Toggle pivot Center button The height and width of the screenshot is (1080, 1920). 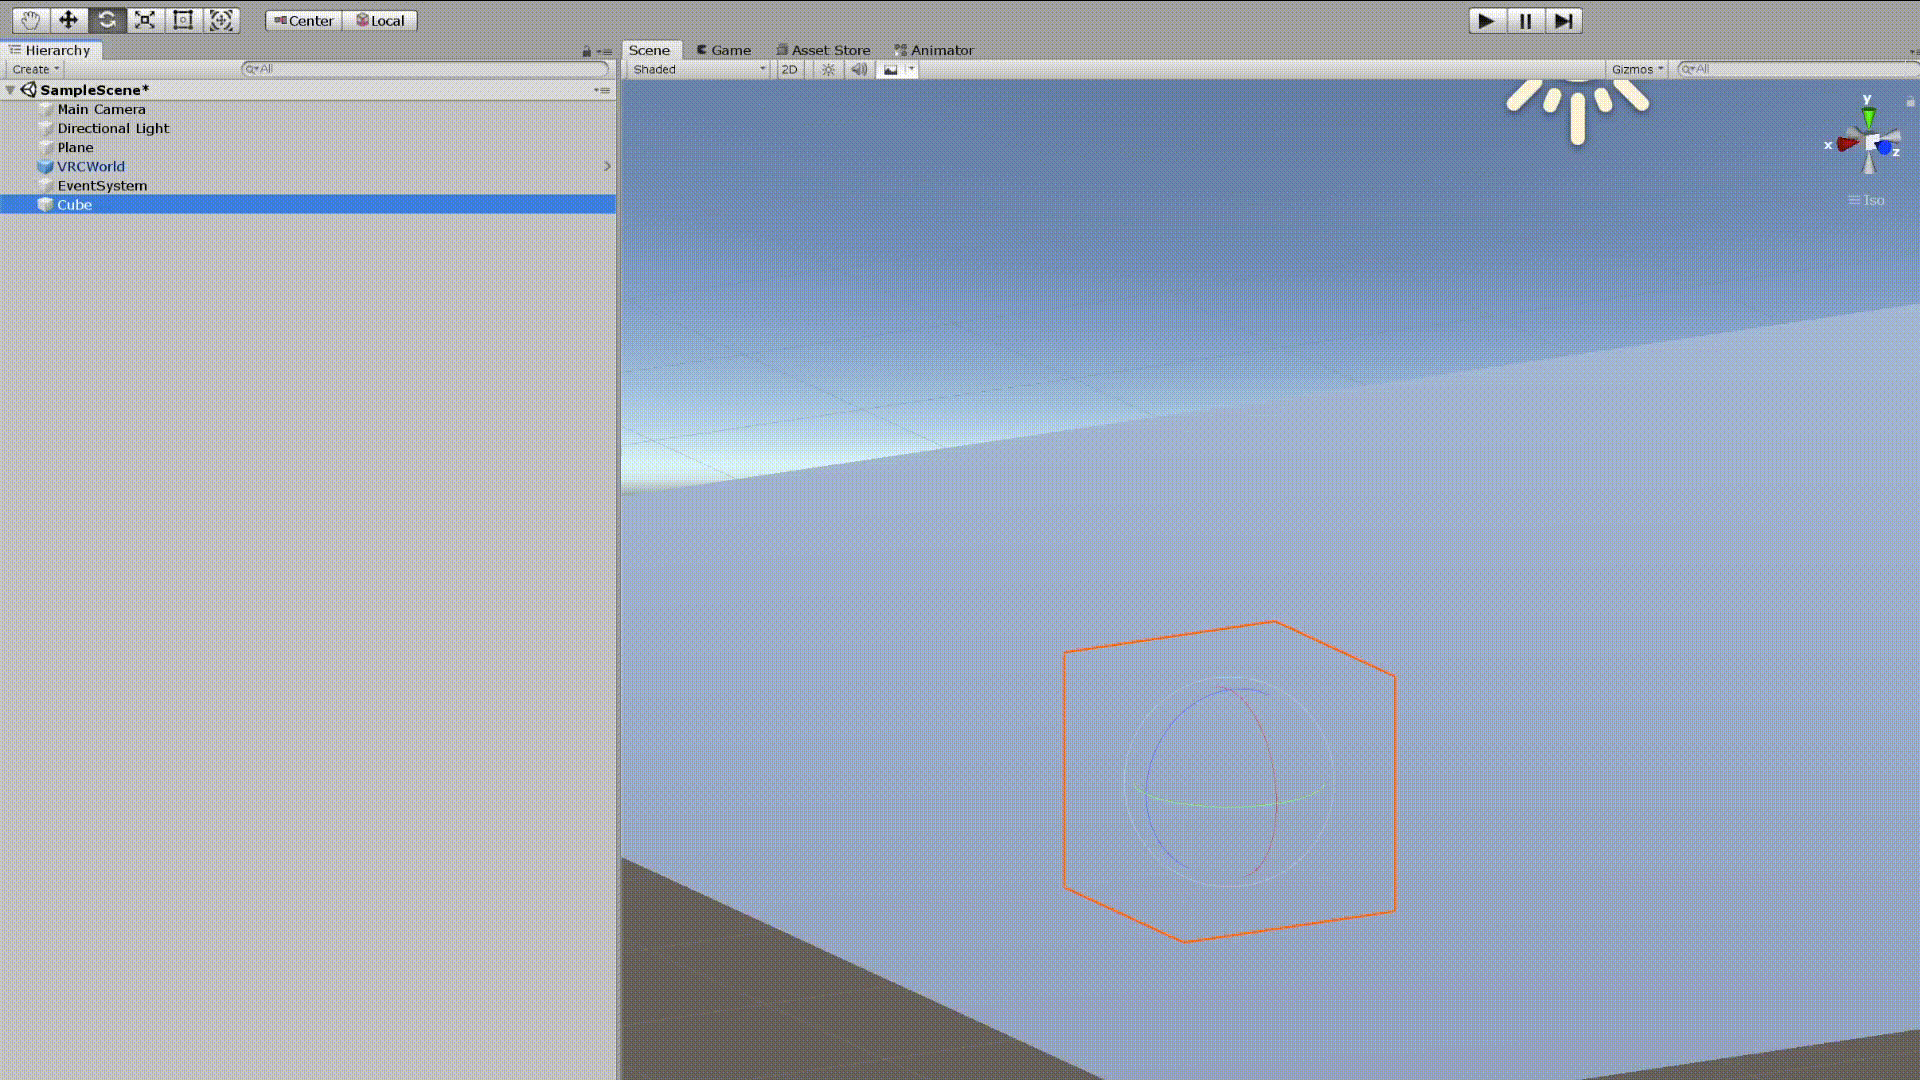(304, 20)
